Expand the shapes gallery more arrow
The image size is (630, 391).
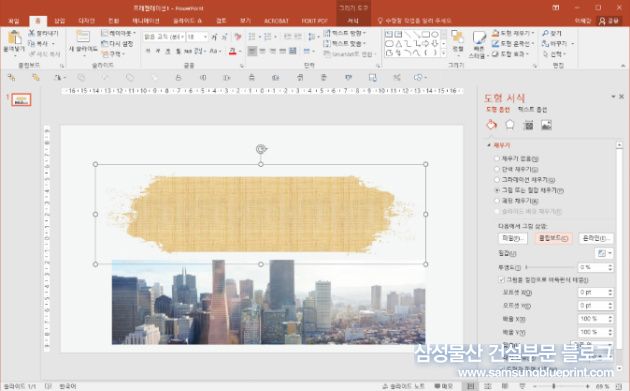point(444,53)
